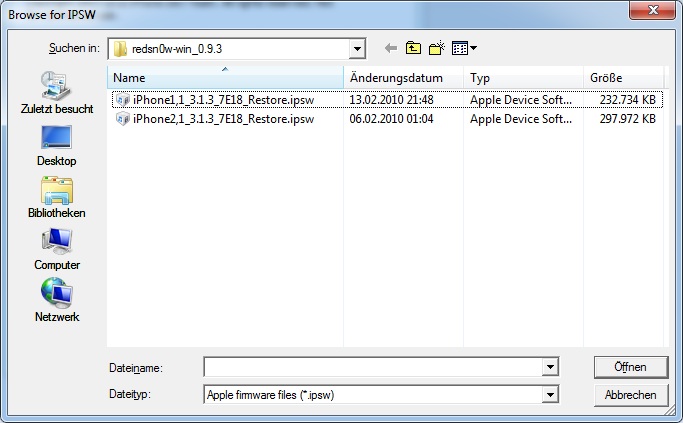Viewport: 683px width, 423px height.
Task: Expand the Dateiname dropdown arrow
Action: point(550,368)
